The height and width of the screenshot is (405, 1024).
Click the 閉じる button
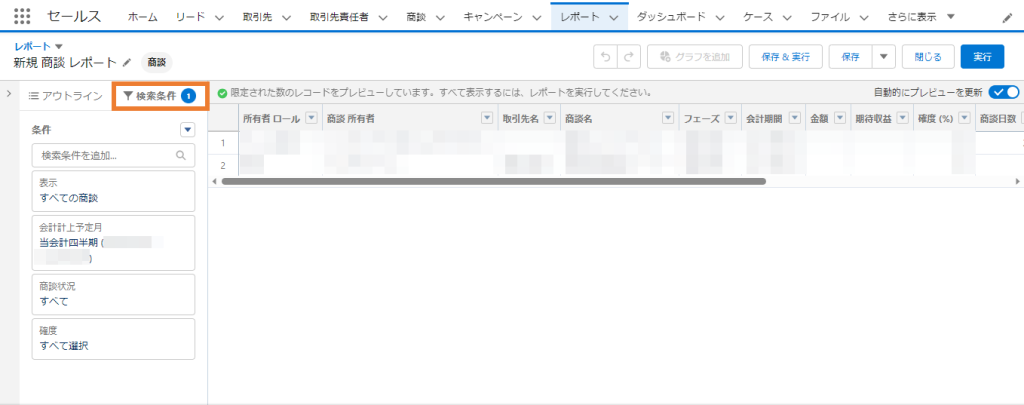(928, 57)
